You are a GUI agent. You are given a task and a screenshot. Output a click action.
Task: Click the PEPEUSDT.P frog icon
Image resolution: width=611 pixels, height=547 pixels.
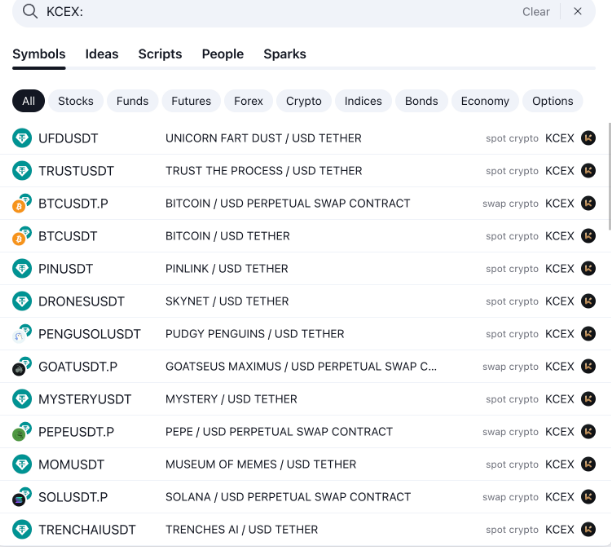click(21, 433)
